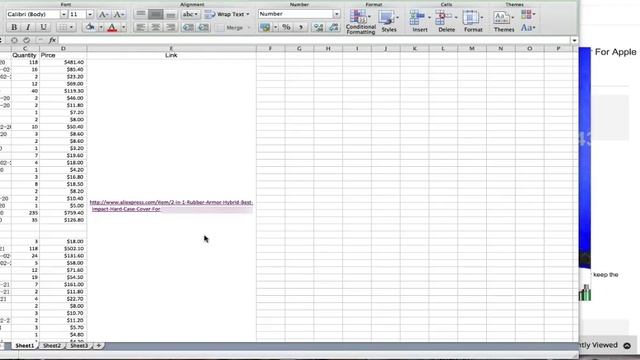The width and height of the screenshot is (640, 360).
Task: Align text right
Action: coord(171,27)
